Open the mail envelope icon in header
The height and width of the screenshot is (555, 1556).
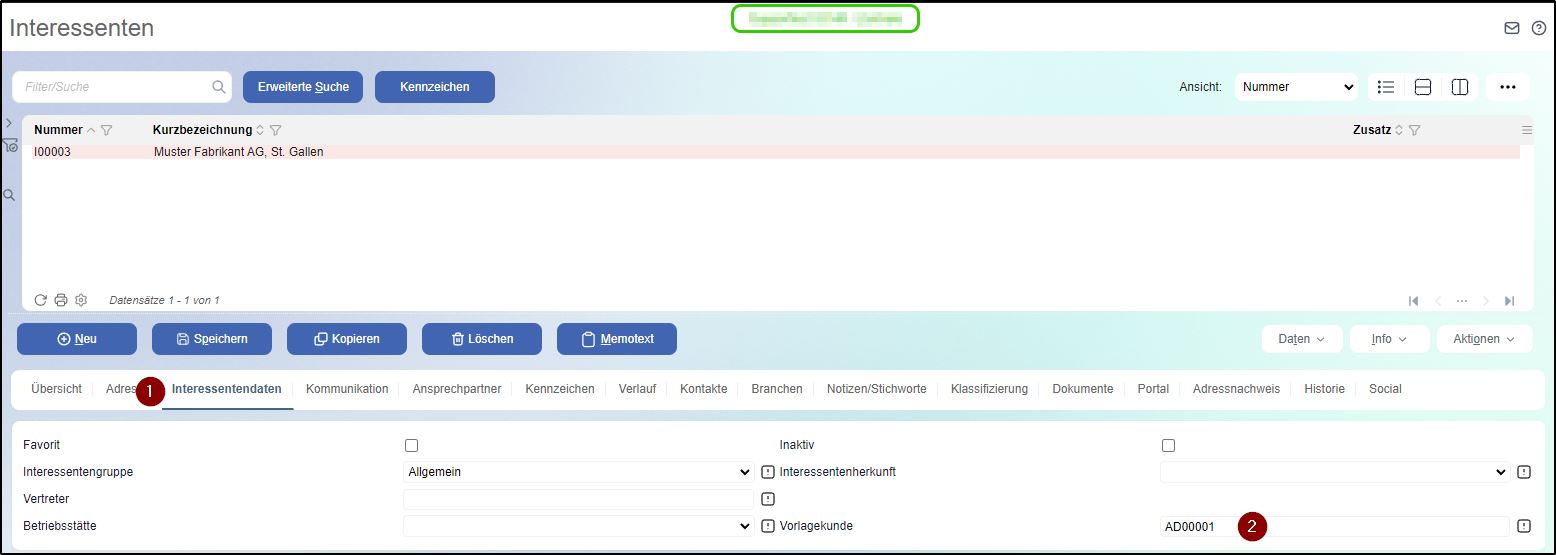point(1512,28)
